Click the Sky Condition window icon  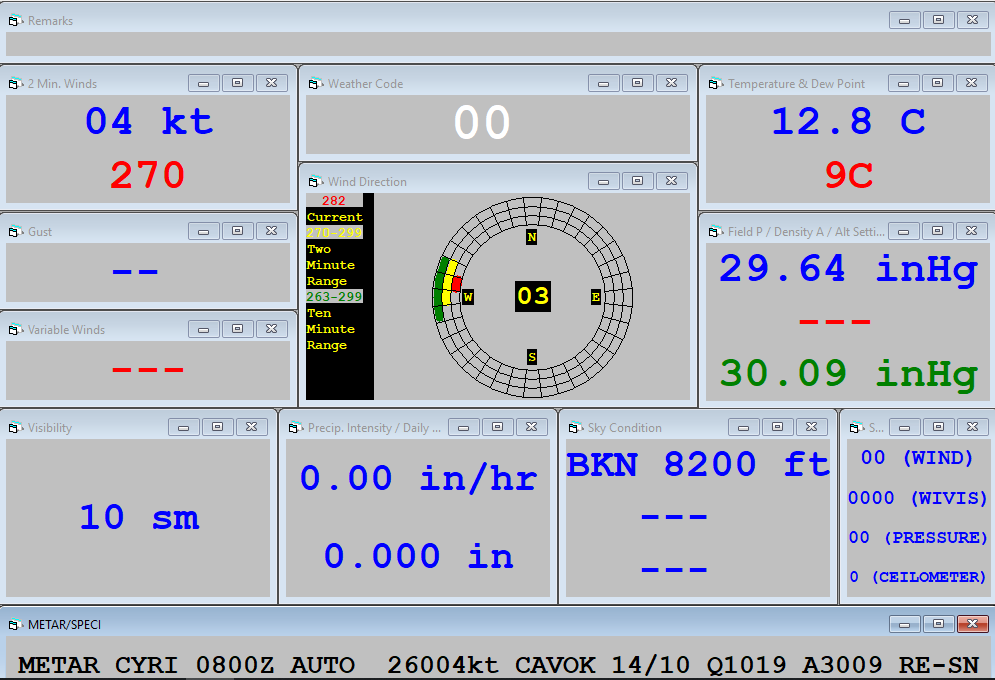(x=576, y=428)
